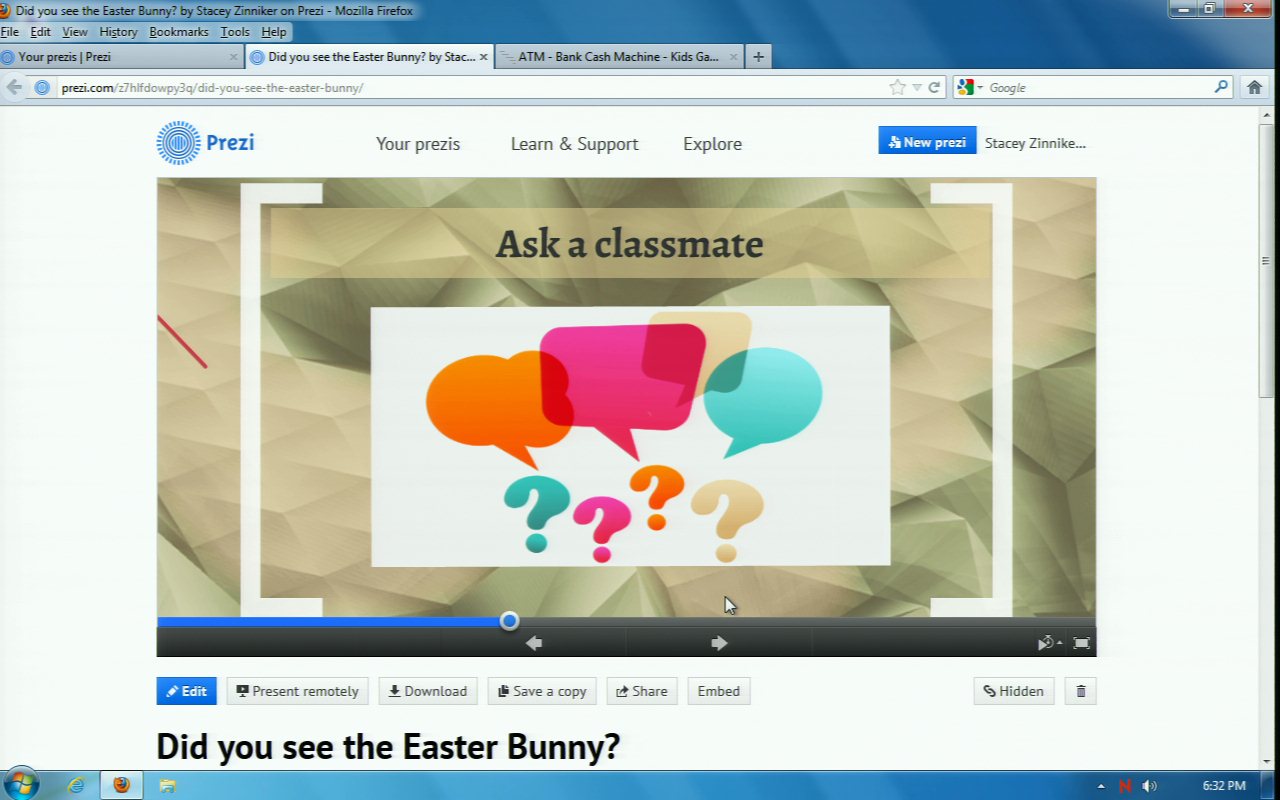Bookmark this page with the star icon
This screenshot has width=1280, height=800.
[x=897, y=87]
